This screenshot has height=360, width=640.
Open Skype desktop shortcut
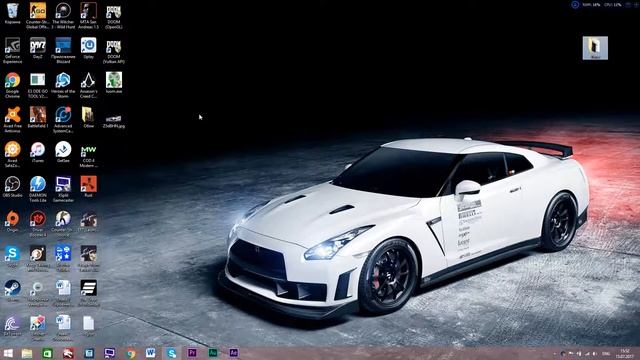[12, 256]
